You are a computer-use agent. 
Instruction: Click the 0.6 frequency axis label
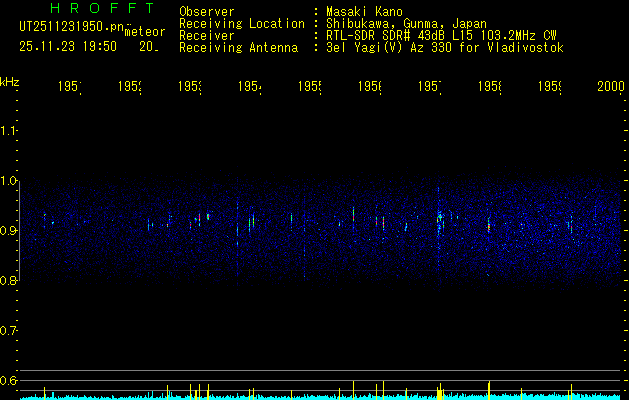pos(8,380)
